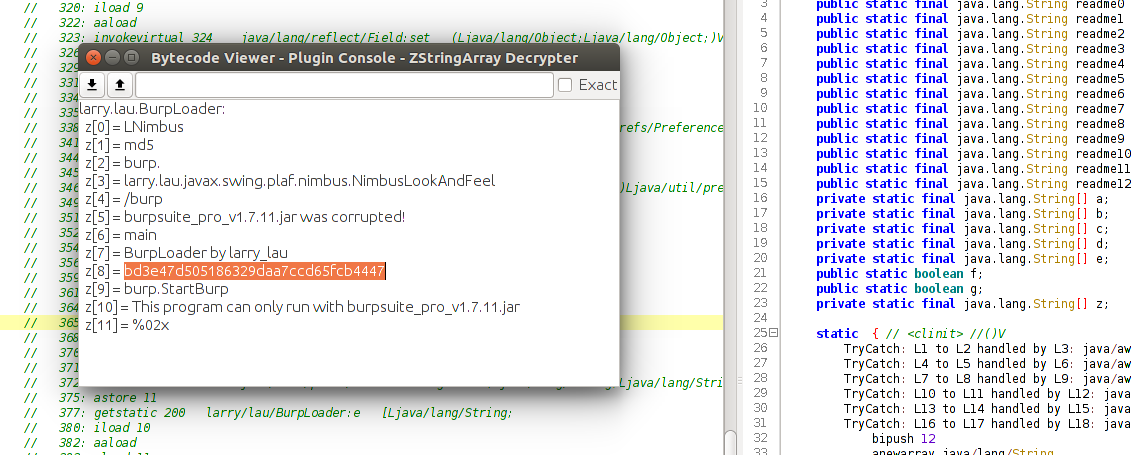The width and height of the screenshot is (1131, 455).
Task: Maximize the Plugin Console window
Action: click(x=131, y=58)
